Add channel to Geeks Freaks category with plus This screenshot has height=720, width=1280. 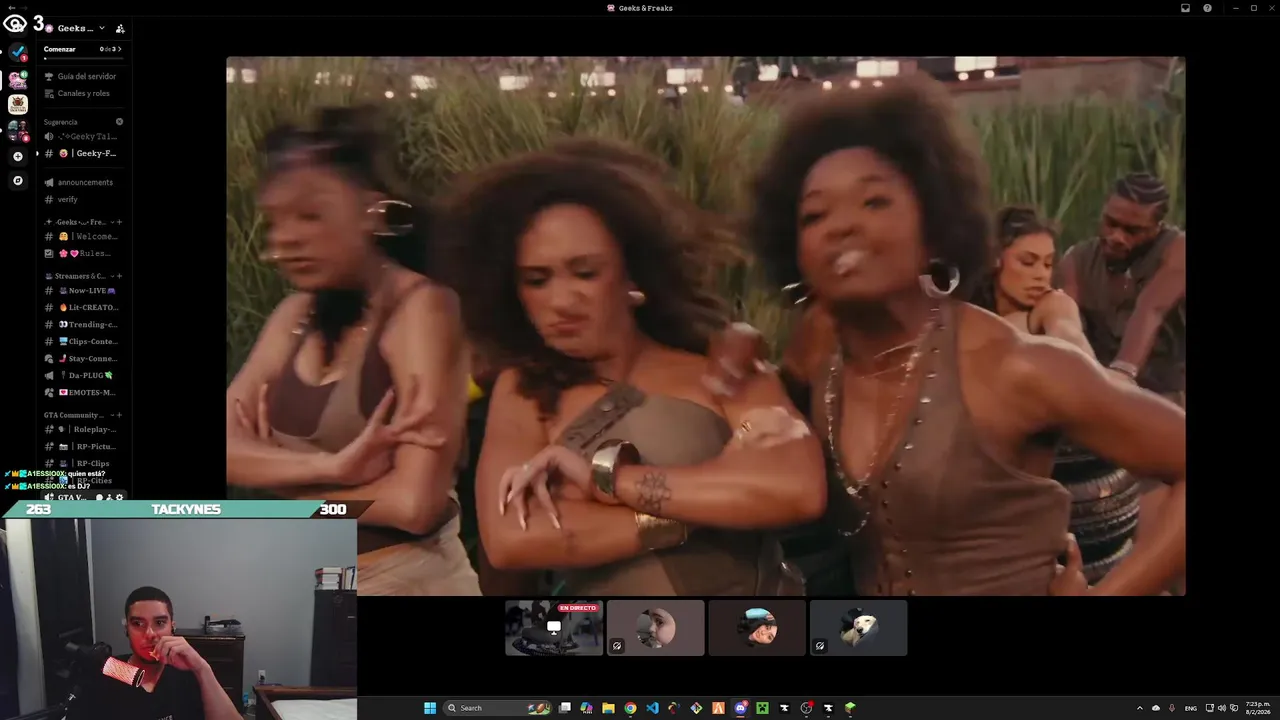(119, 222)
